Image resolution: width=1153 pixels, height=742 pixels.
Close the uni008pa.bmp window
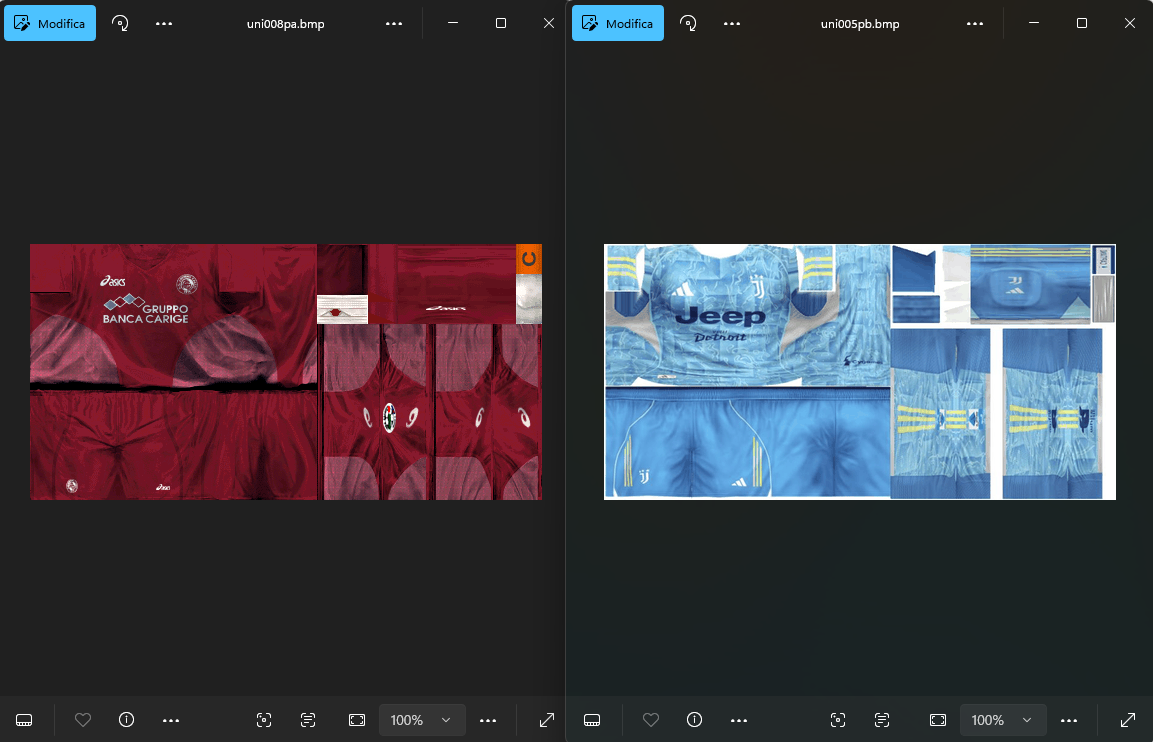click(x=549, y=24)
